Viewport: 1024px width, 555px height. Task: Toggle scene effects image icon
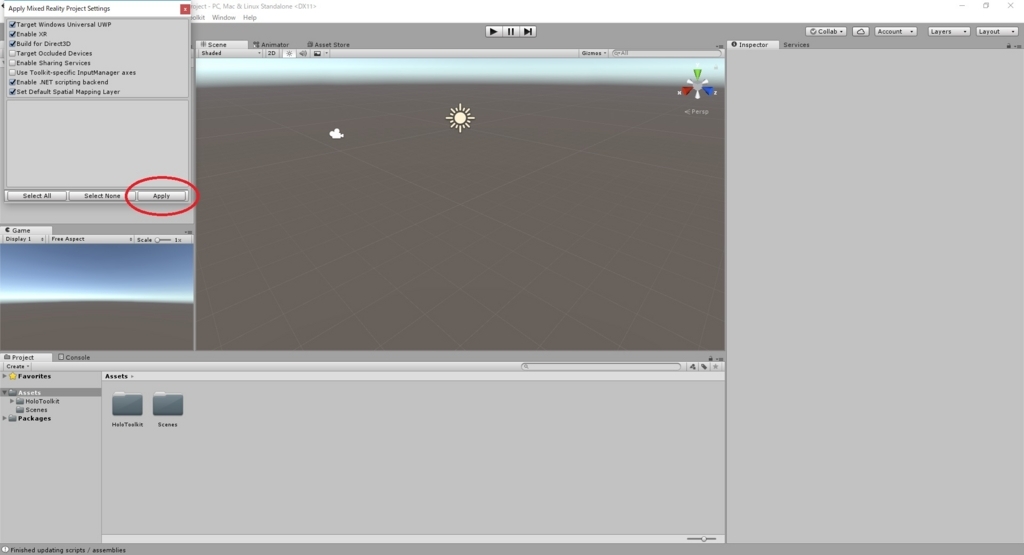pos(317,54)
